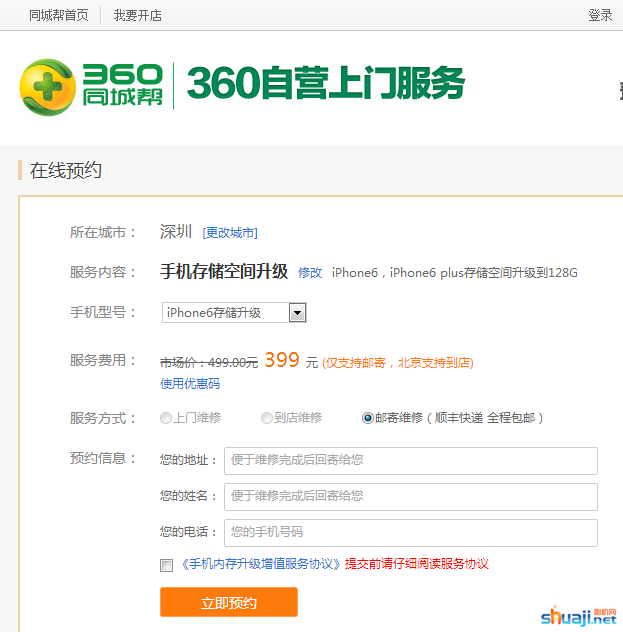The image size is (623, 632).
Task: Expand the 手机型号 dropdown arrow
Action: click(297, 313)
